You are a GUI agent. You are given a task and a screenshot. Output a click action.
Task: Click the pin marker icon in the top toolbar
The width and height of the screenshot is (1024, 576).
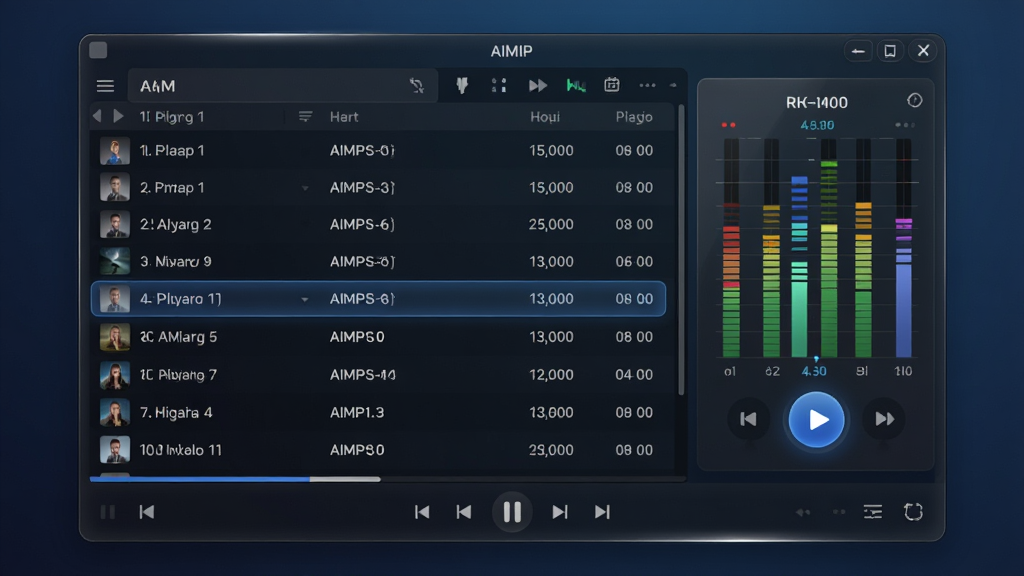point(462,85)
